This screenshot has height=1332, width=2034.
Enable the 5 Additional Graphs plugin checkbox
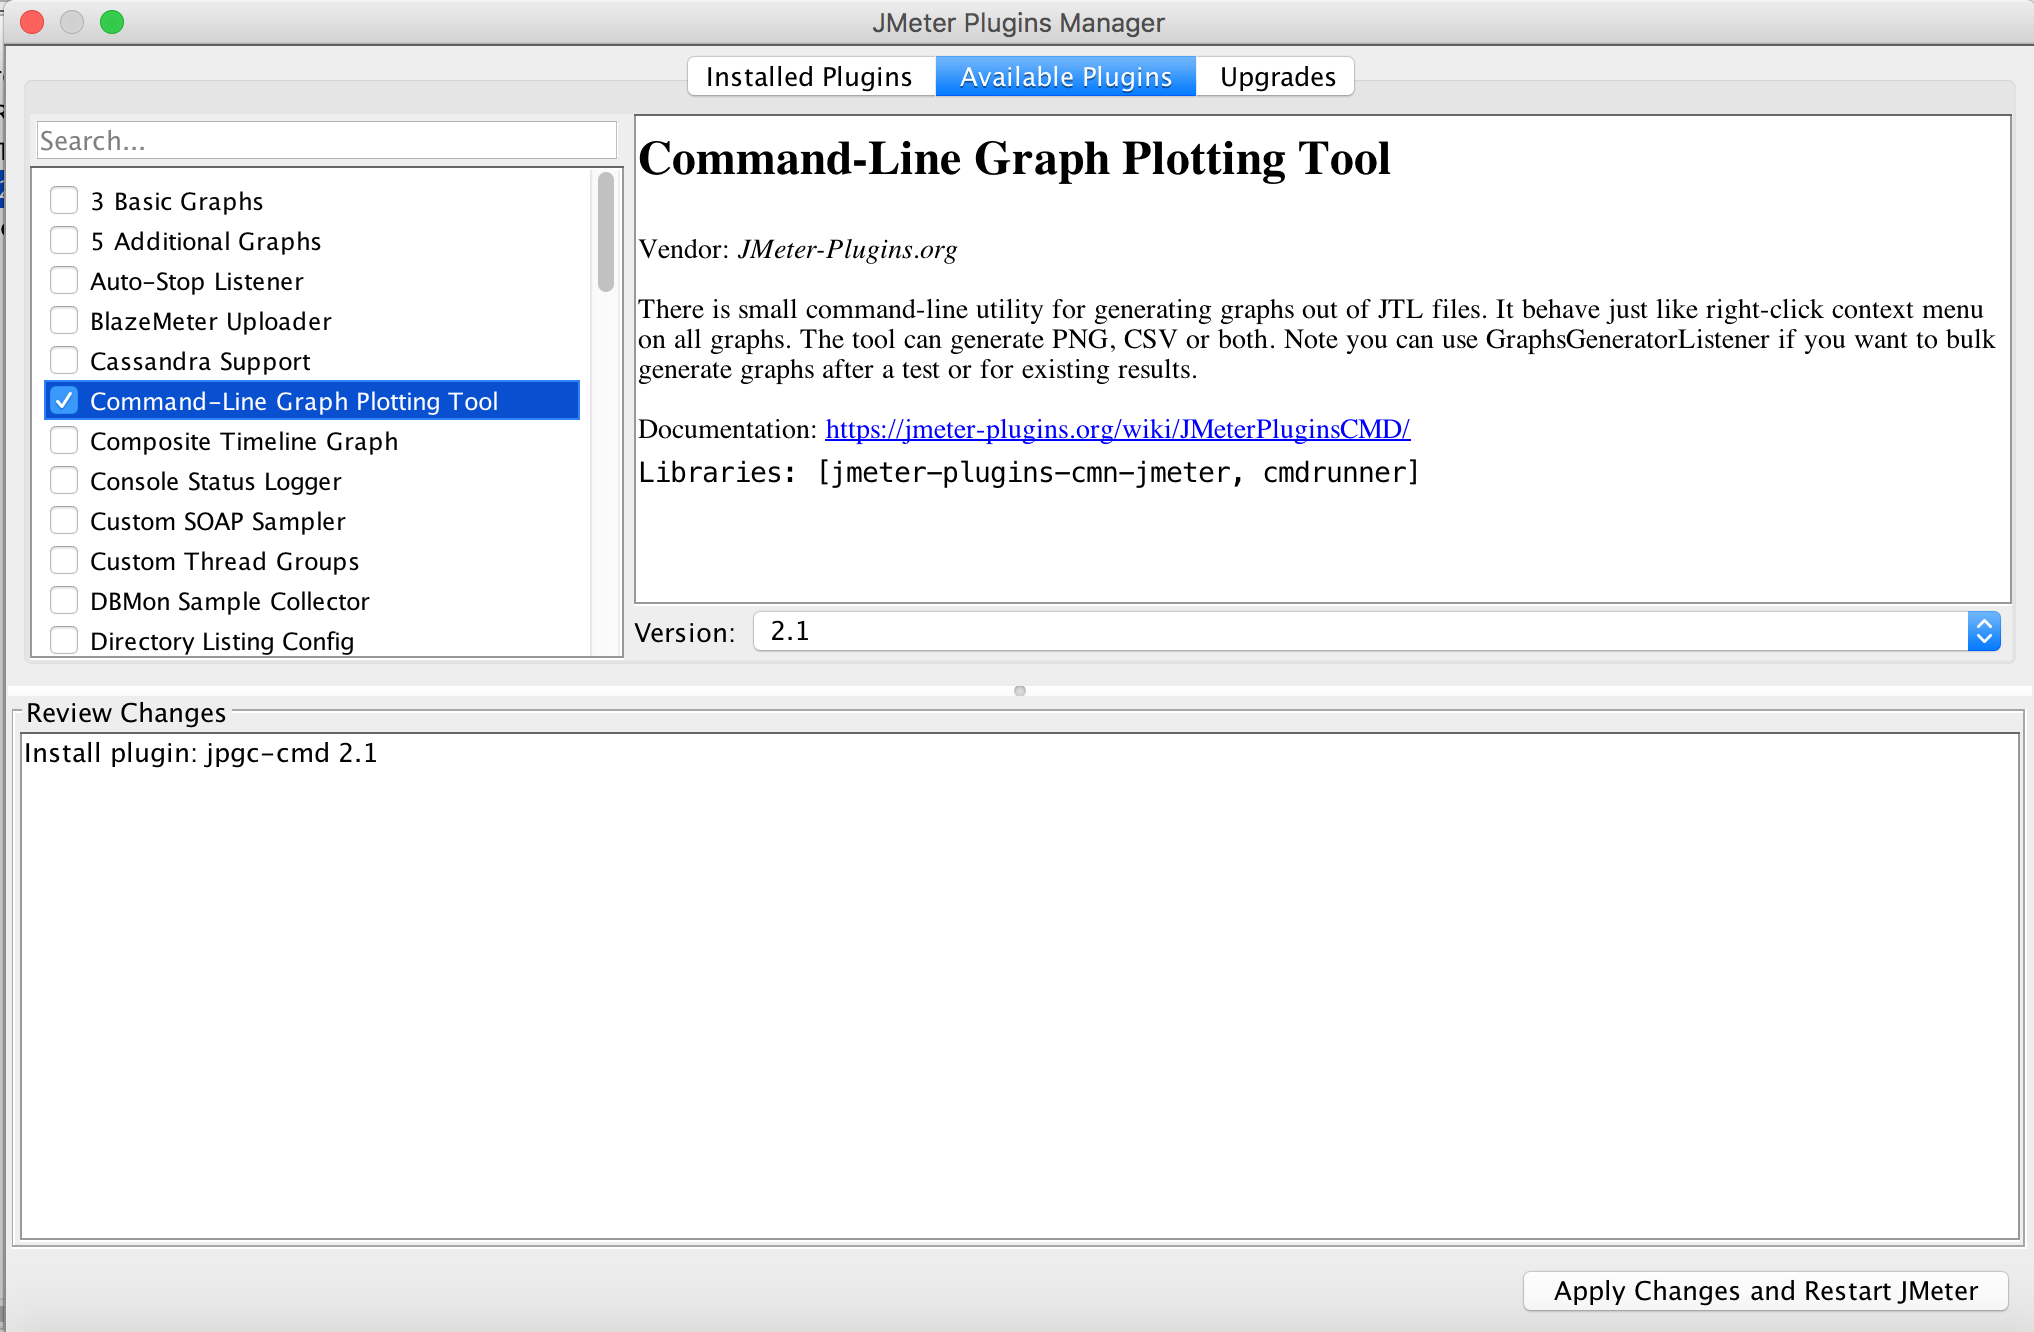point(64,241)
